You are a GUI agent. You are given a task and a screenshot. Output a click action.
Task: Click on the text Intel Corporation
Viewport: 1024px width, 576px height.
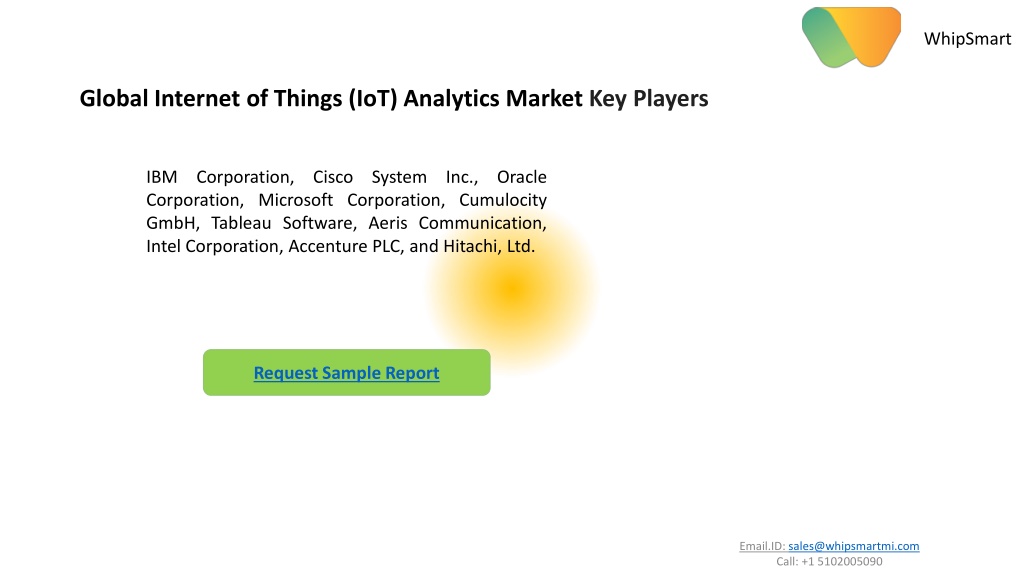coord(214,246)
